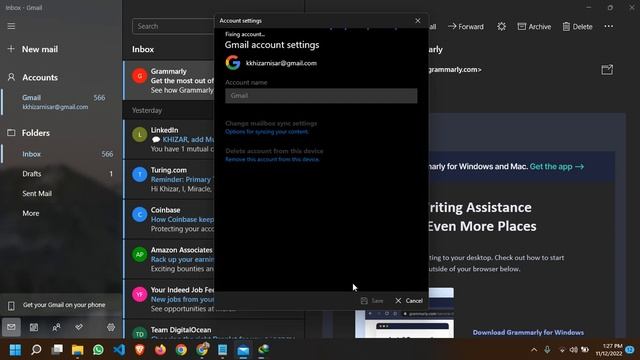Open the People contacts icon
Screen dimensions: 640x360
point(56,327)
